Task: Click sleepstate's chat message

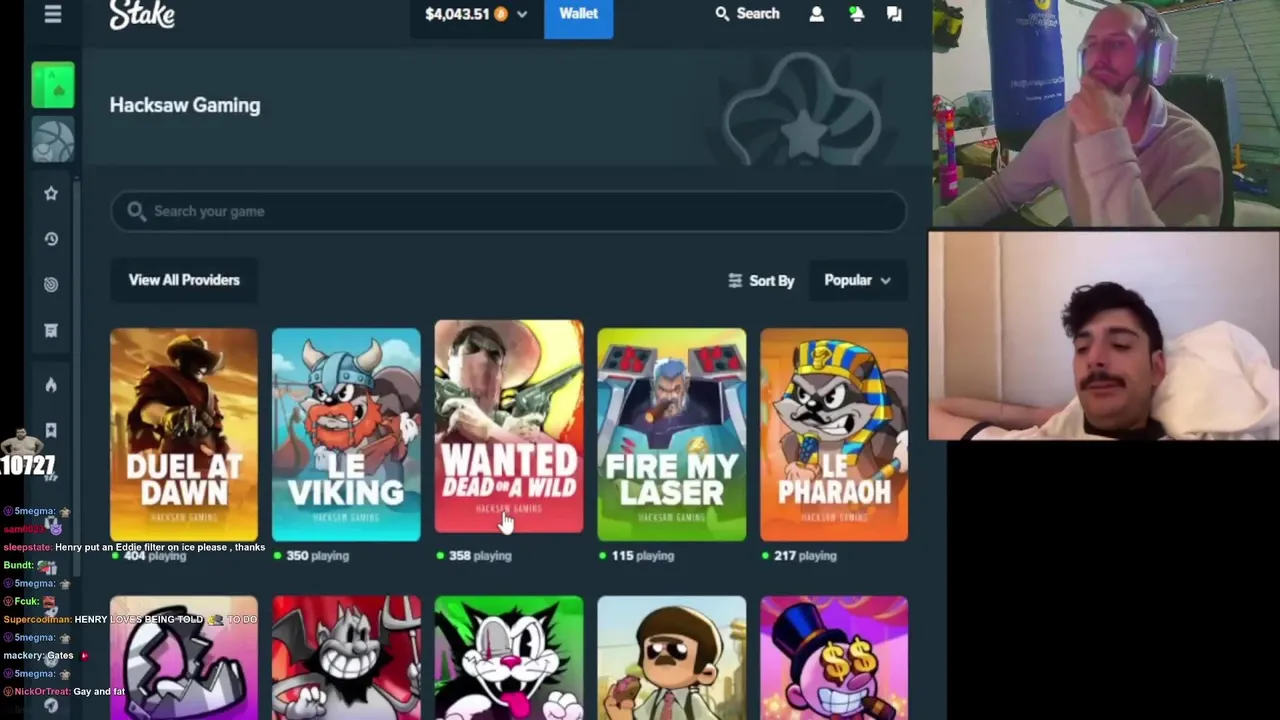Action: point(134,547)
